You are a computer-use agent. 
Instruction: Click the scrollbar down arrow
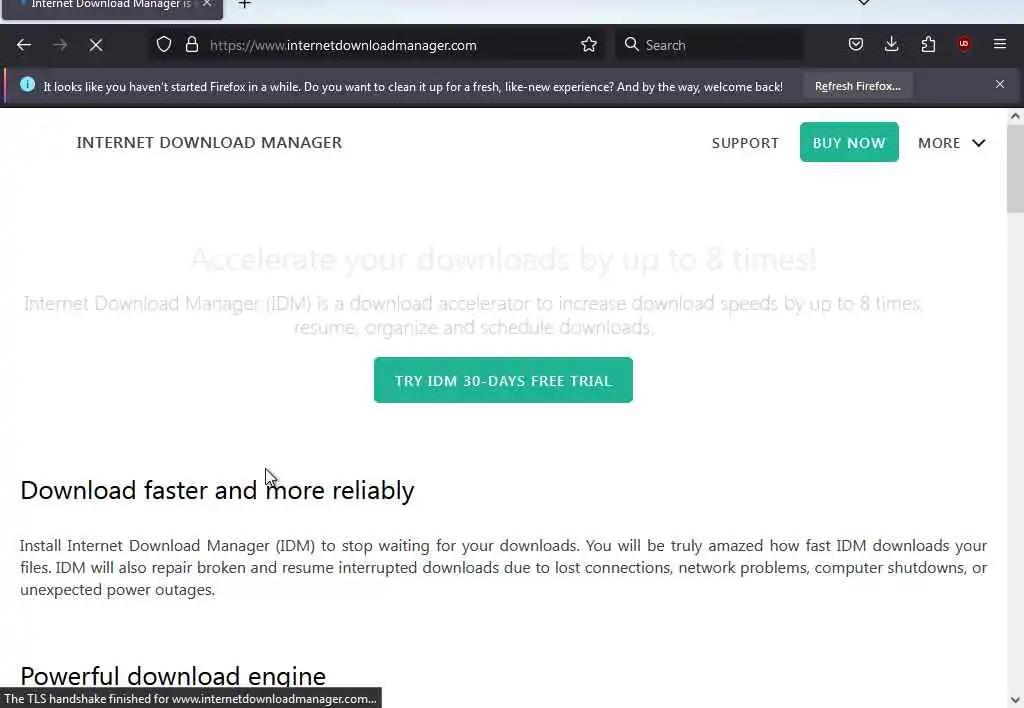click(x=1015, y=700)
